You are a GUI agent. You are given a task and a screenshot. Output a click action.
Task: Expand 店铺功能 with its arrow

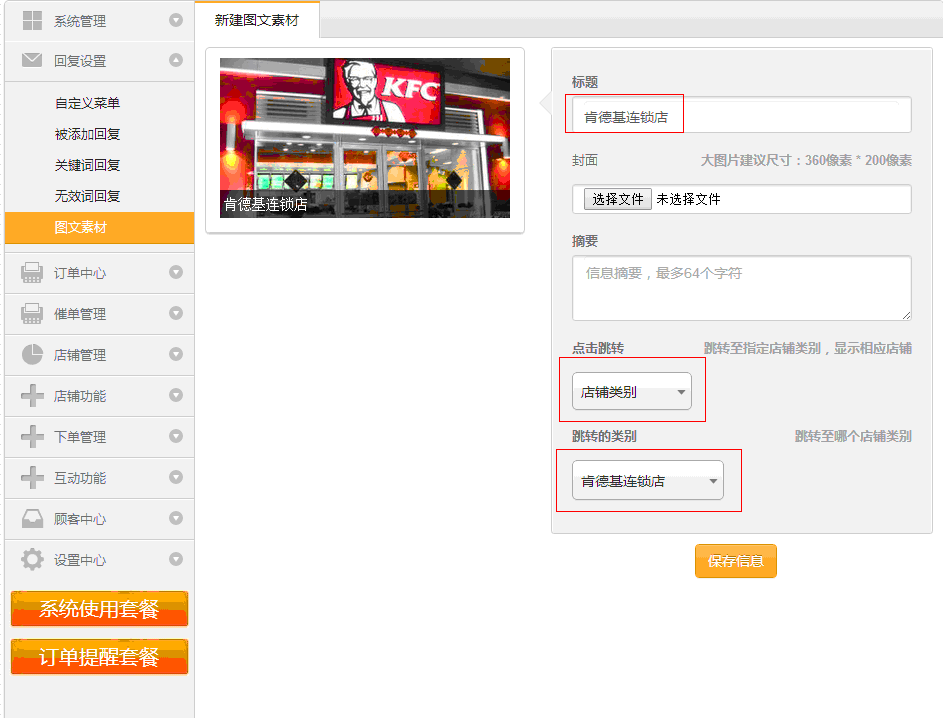pos(176,395)
